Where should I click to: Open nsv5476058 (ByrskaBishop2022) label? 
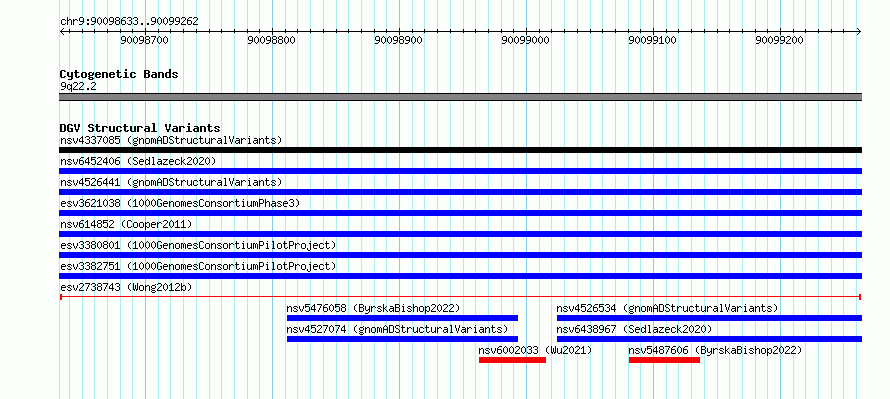(x=373, y=308)
